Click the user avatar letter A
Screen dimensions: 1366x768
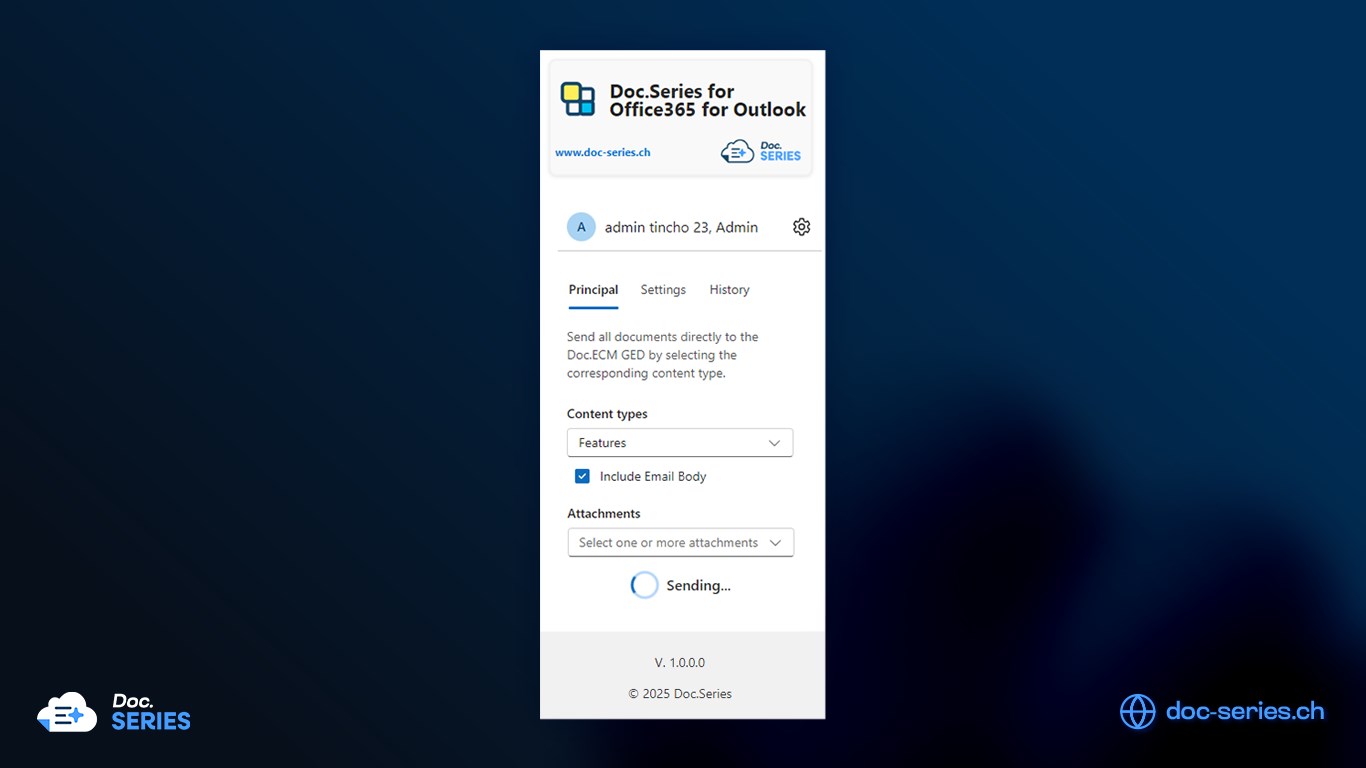pos(581,227)
